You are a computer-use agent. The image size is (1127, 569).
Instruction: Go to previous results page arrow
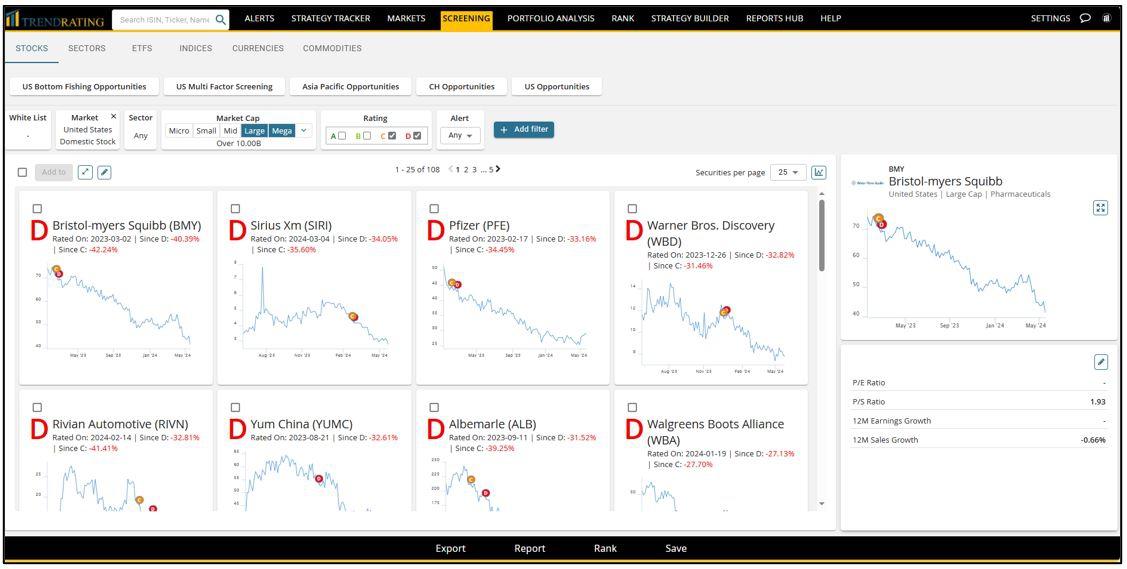click(x=451, y=170)
